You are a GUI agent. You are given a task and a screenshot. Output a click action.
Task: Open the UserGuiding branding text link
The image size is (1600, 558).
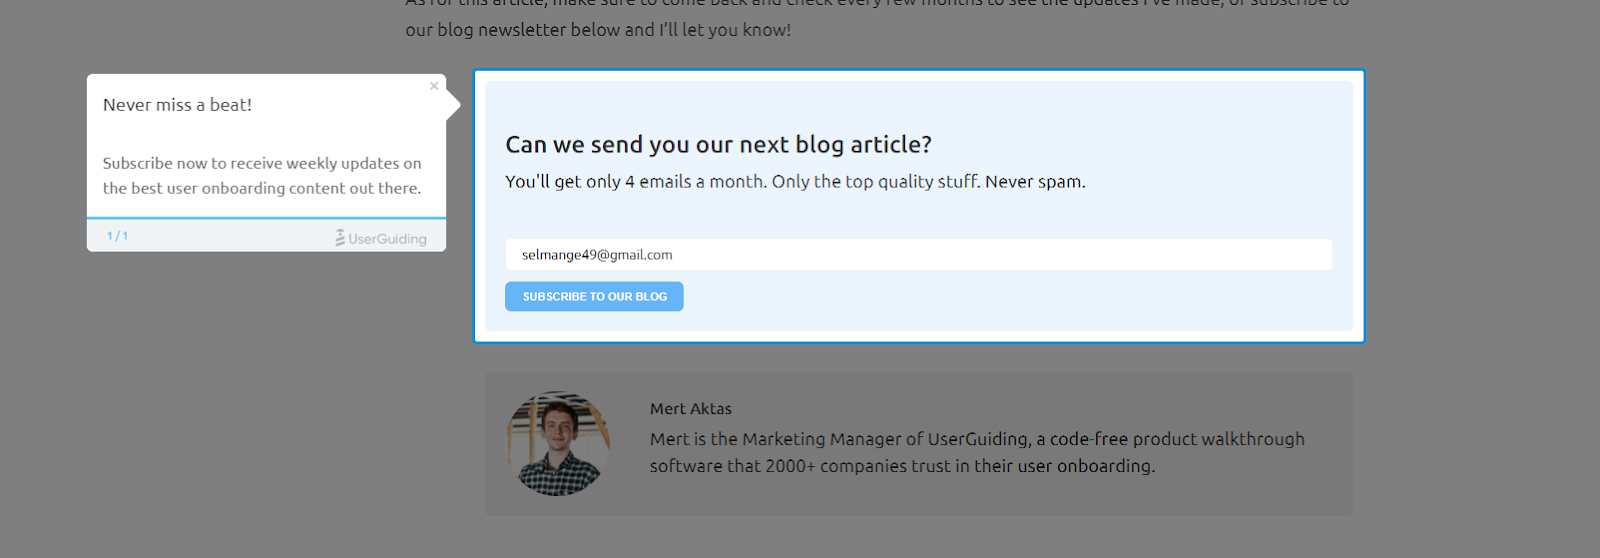point(387,239)
